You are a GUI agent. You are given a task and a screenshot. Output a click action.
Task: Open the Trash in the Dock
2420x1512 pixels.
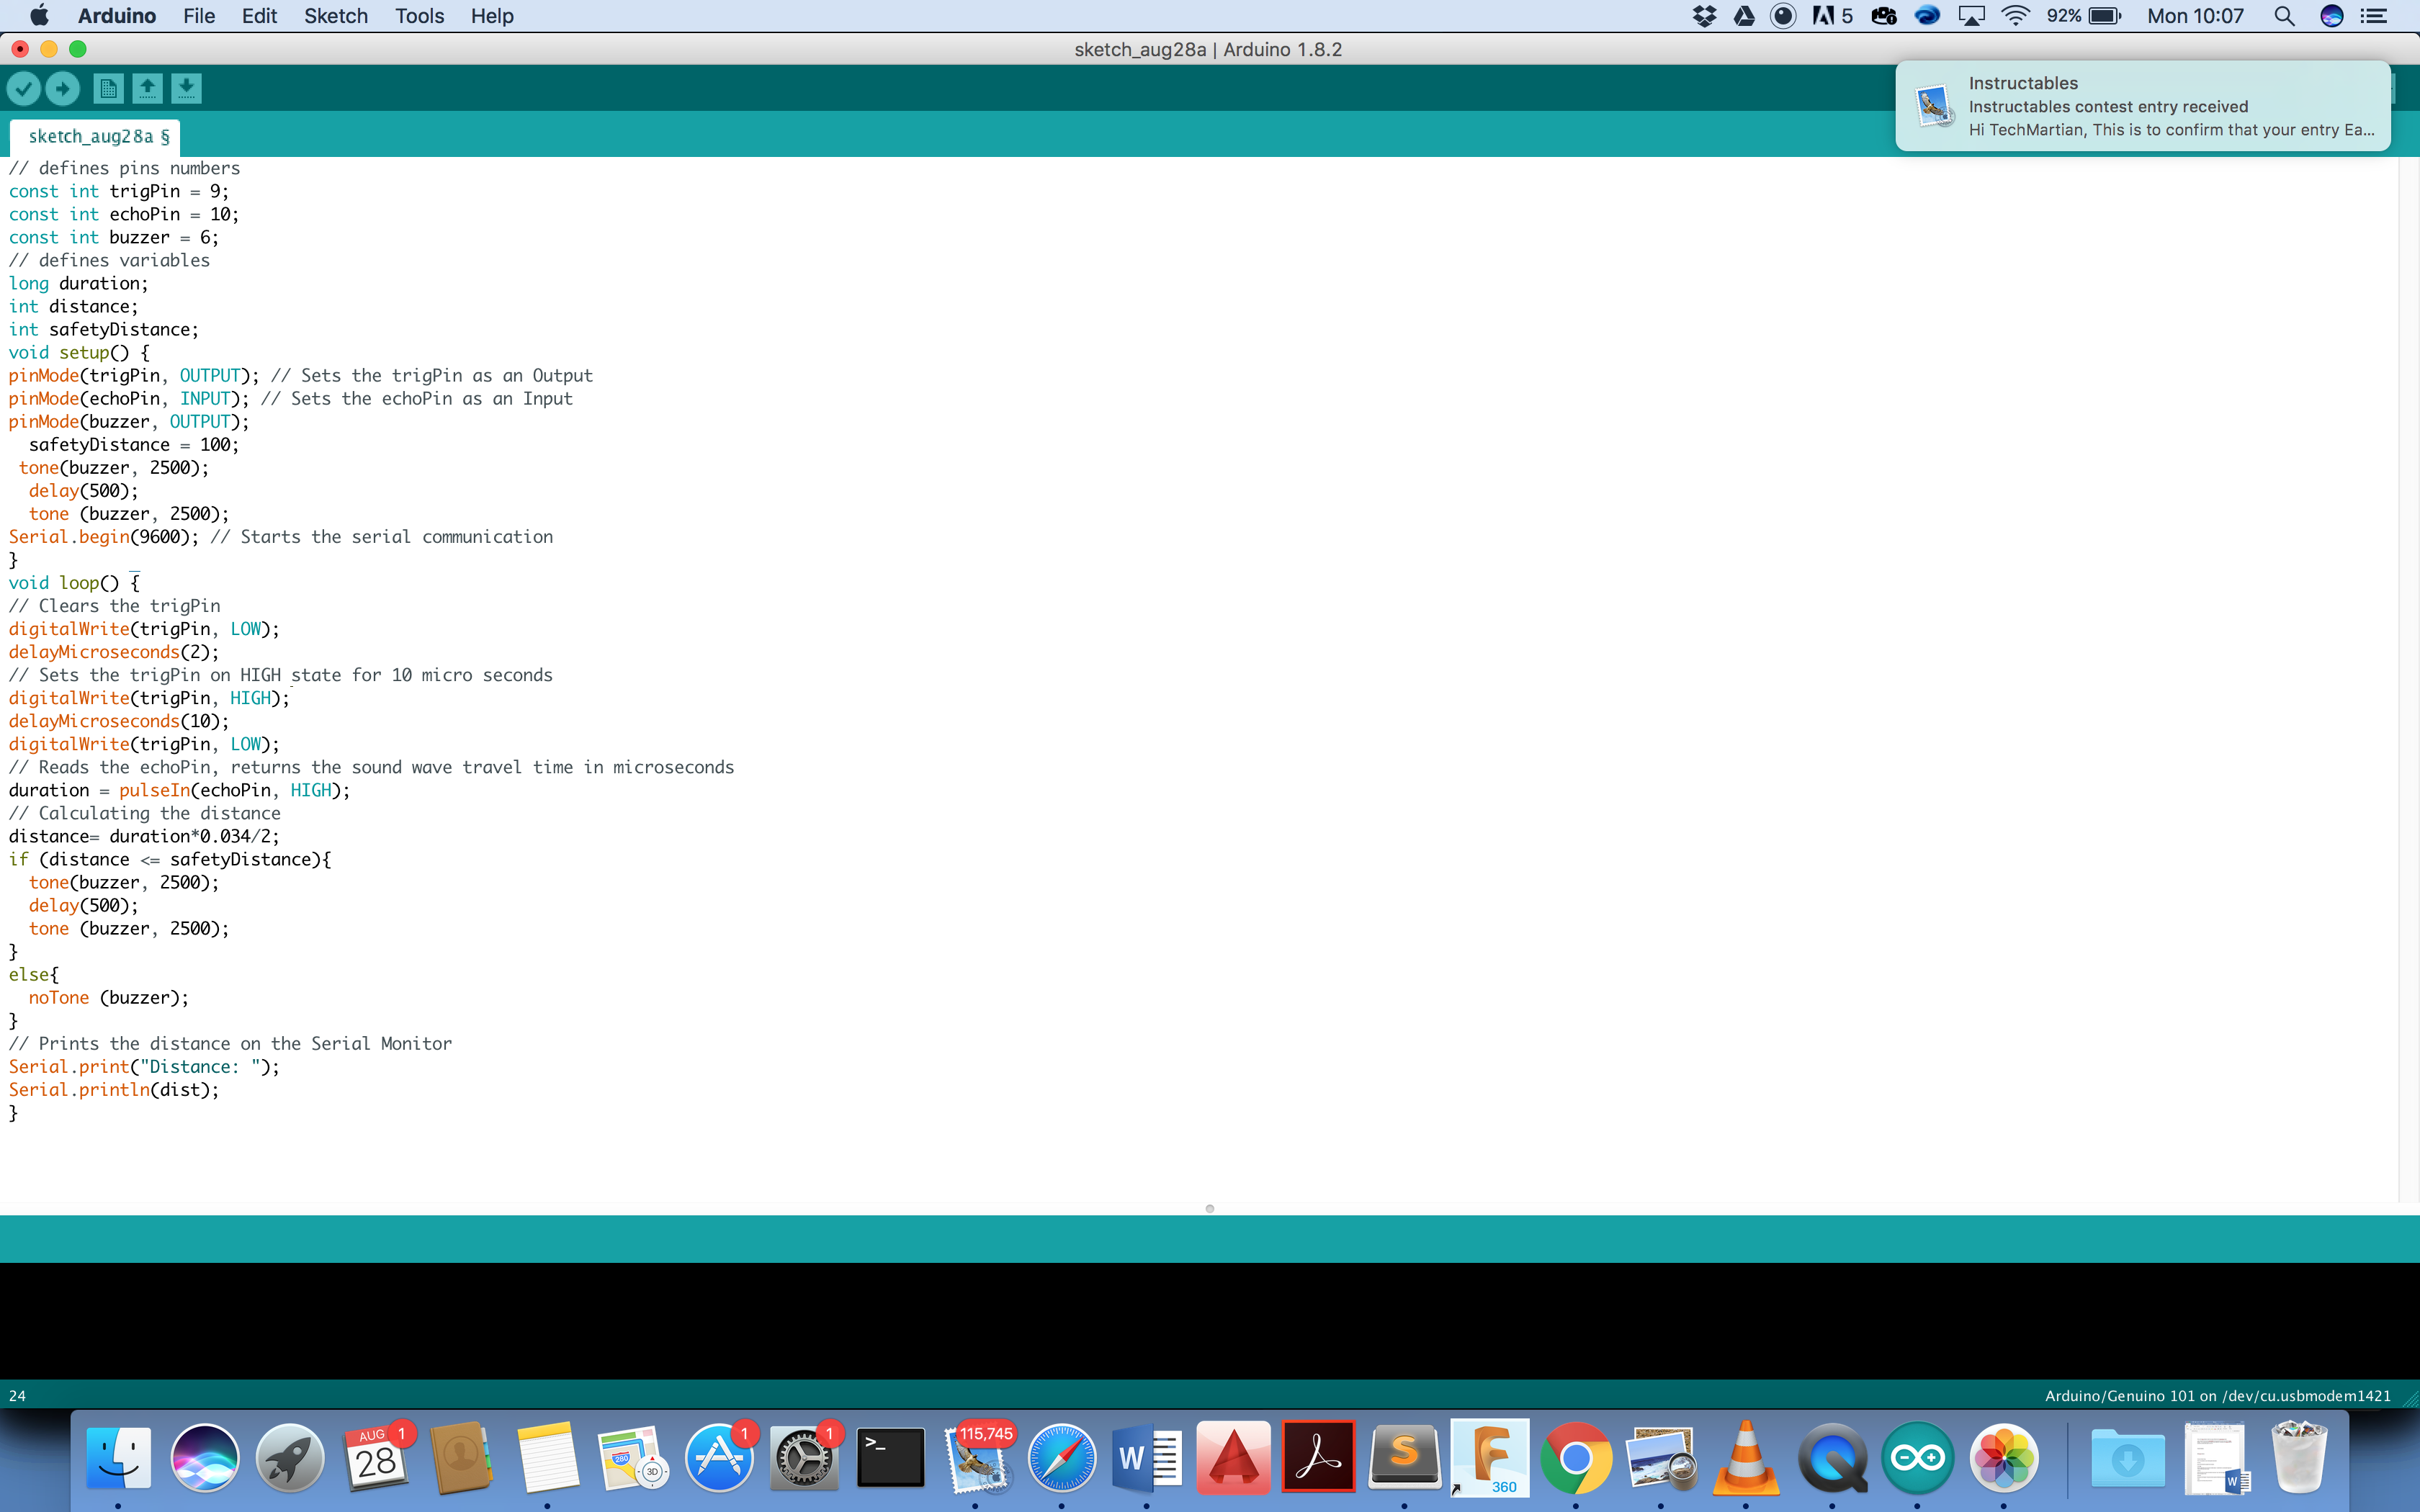click(2300, 1457)
